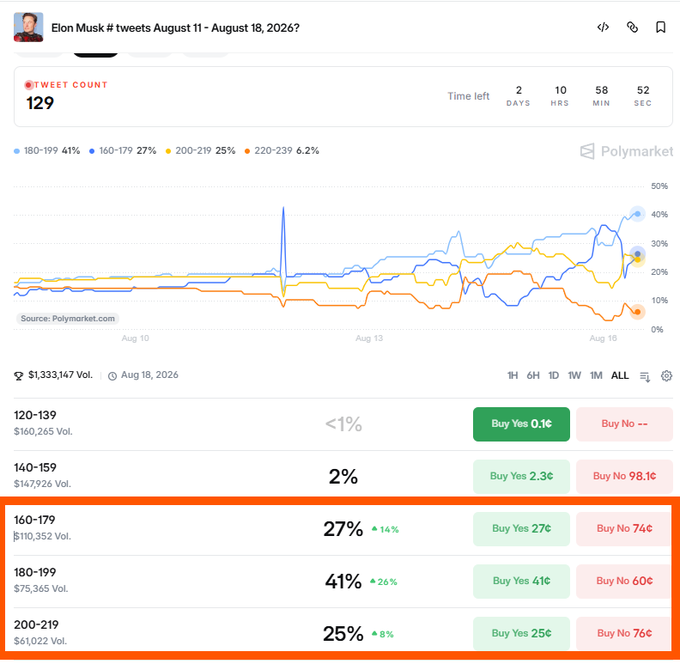Image resolution: width=680 pixels, height=664 pixels.
Task: Switch chart to 1M range
Action: (596, 375)
